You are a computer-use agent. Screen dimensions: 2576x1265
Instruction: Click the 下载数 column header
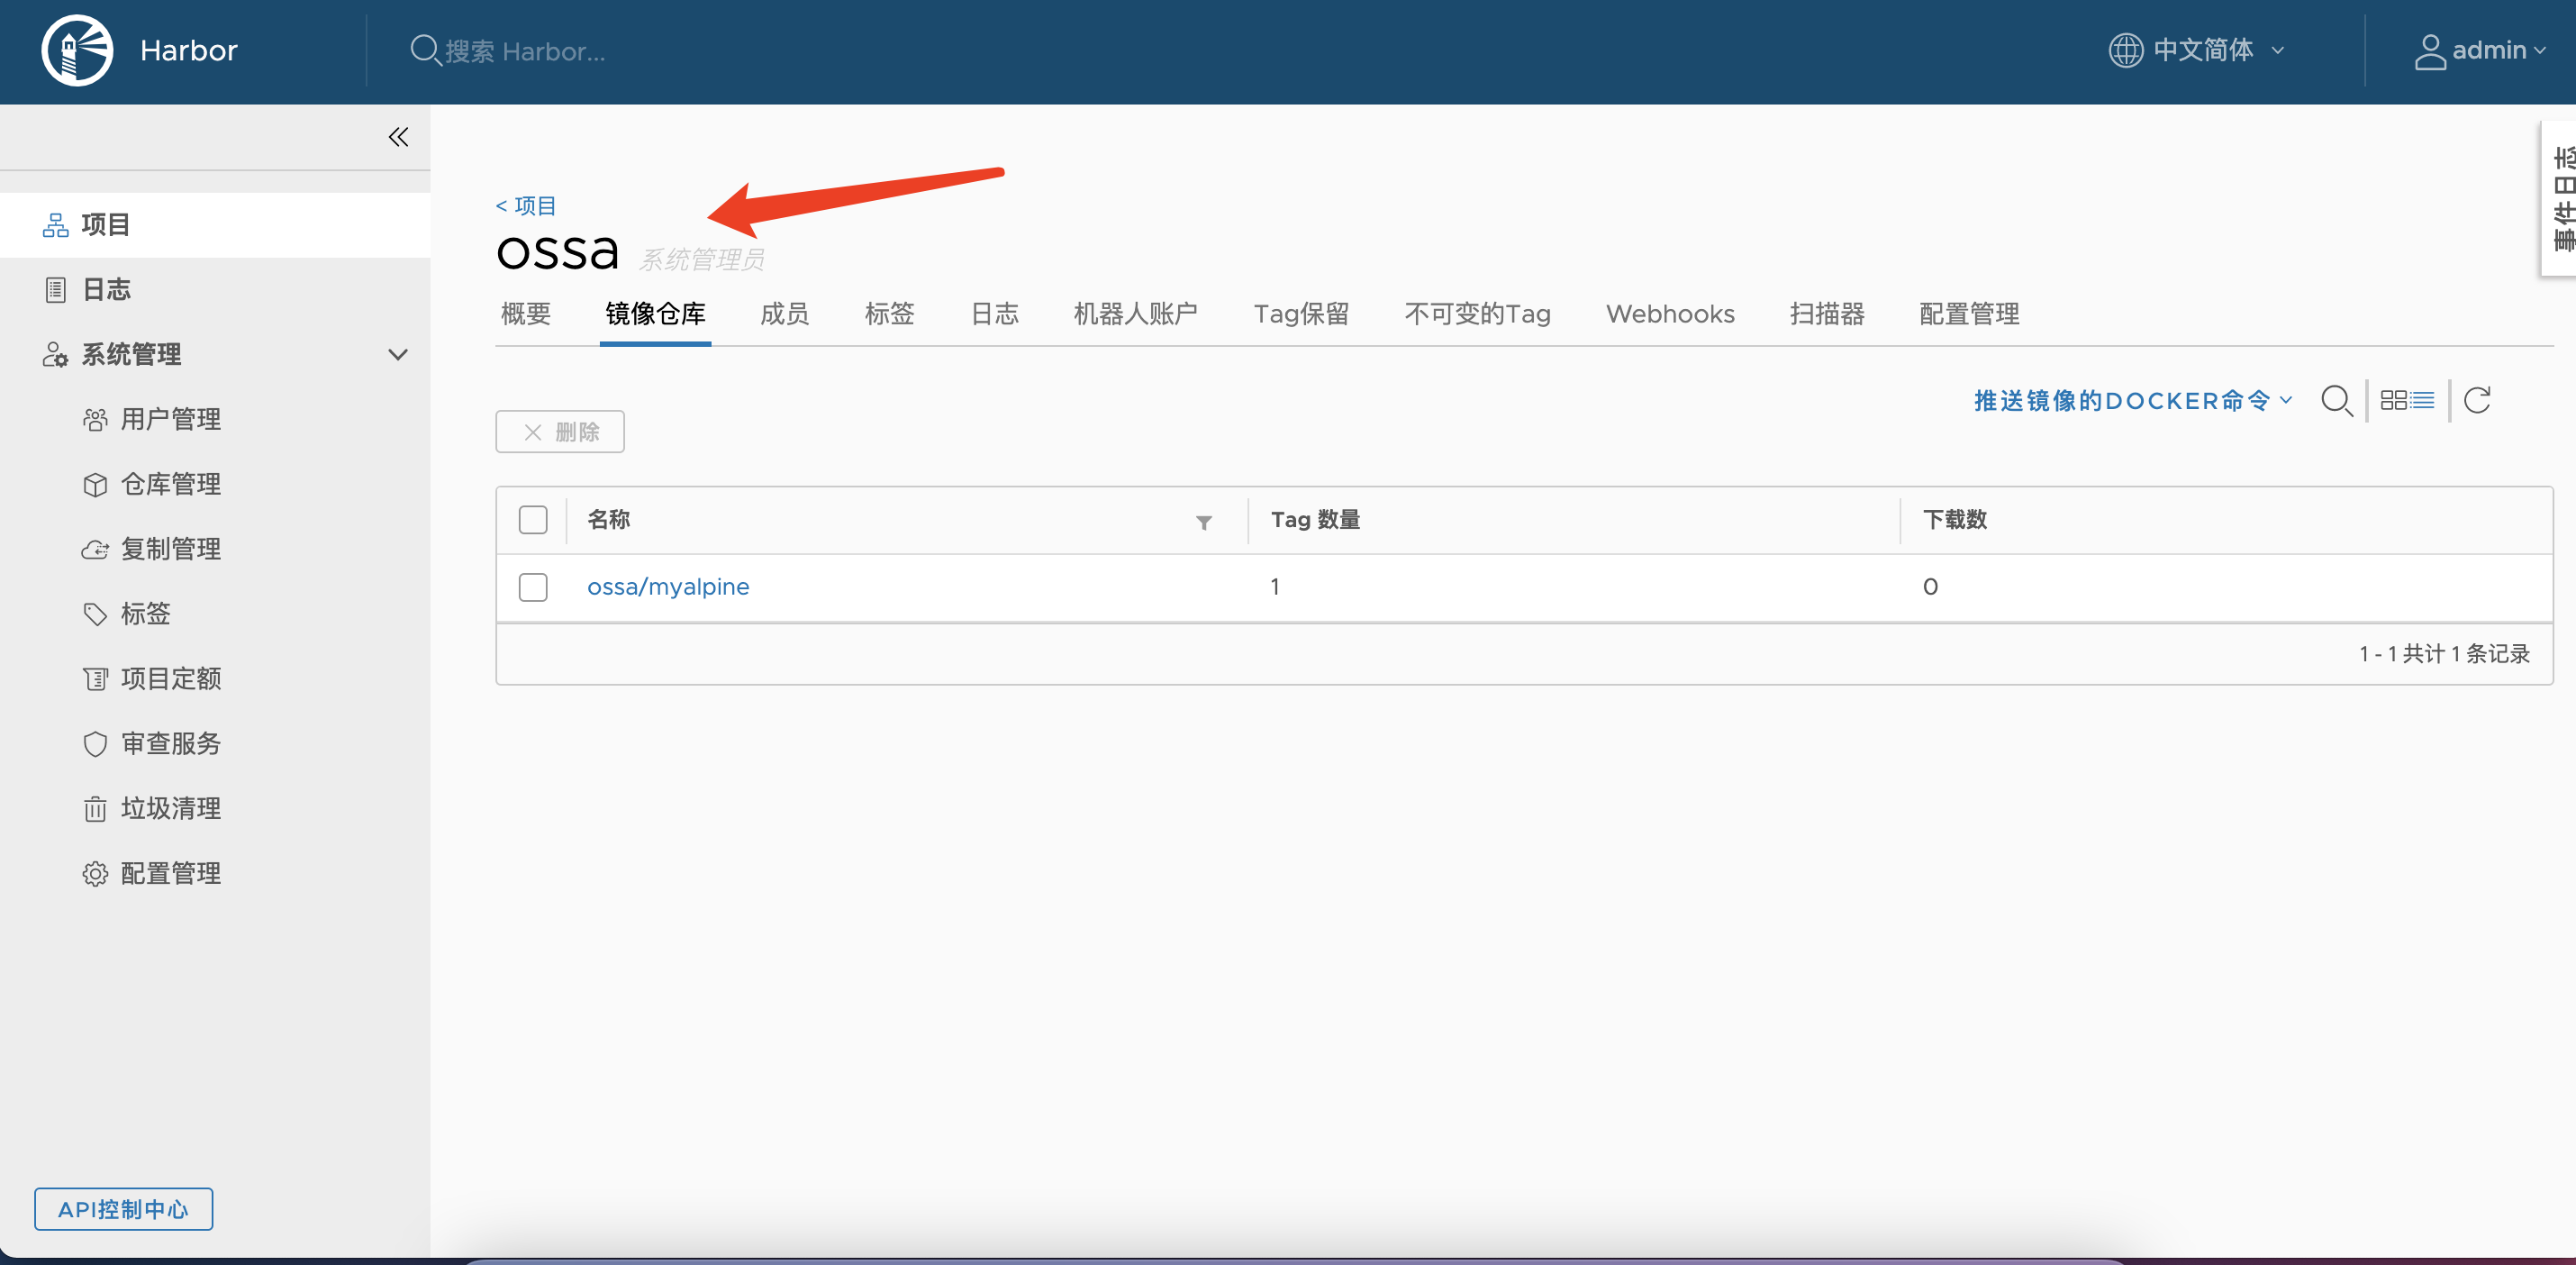coord(1955,520)
